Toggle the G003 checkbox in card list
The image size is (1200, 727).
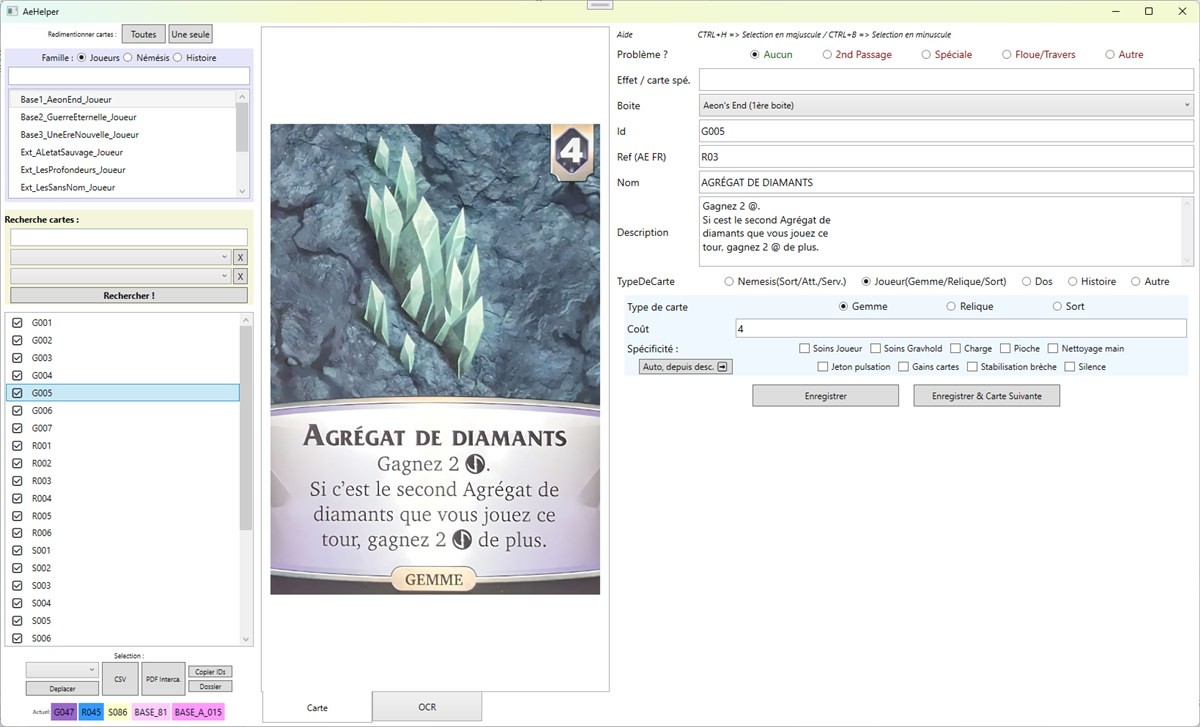pos(17,358)
